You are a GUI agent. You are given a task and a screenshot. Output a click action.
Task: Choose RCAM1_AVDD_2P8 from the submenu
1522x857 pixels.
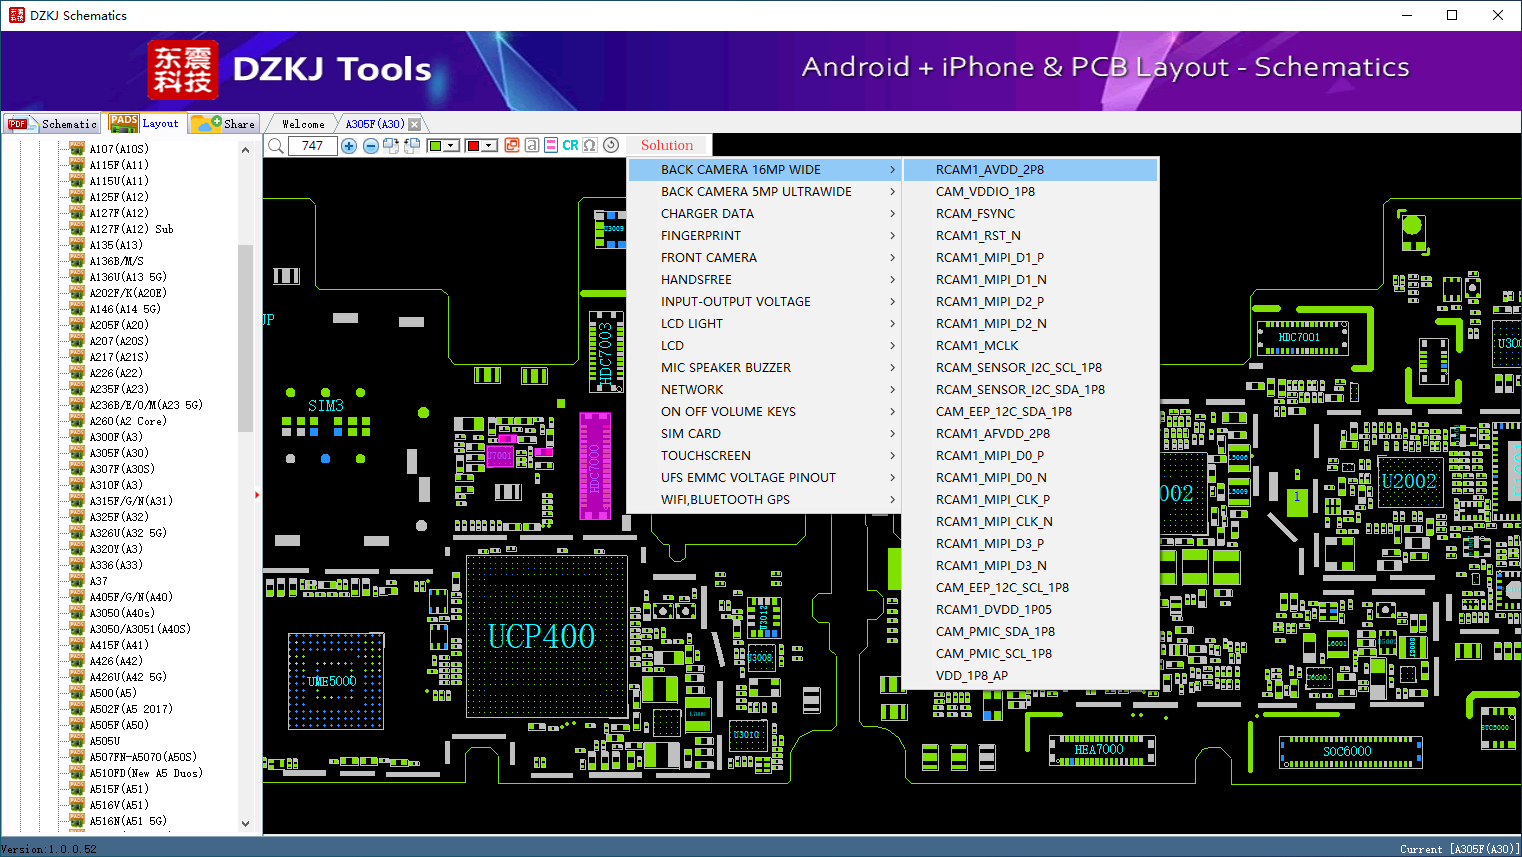[1030, 170]
